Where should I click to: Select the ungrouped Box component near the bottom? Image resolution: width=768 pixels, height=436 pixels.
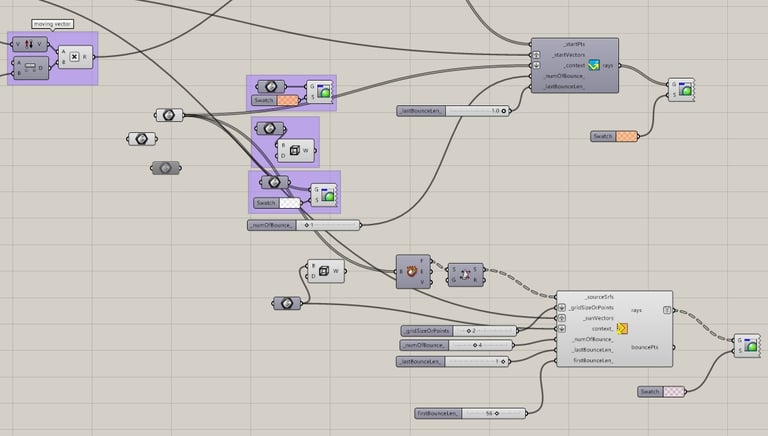coord(326,271)
